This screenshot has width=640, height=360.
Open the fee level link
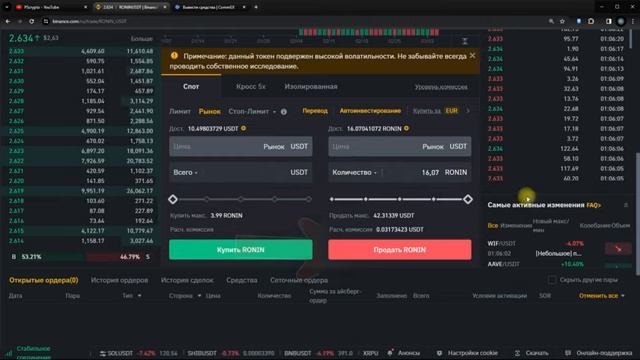[441, 87]
